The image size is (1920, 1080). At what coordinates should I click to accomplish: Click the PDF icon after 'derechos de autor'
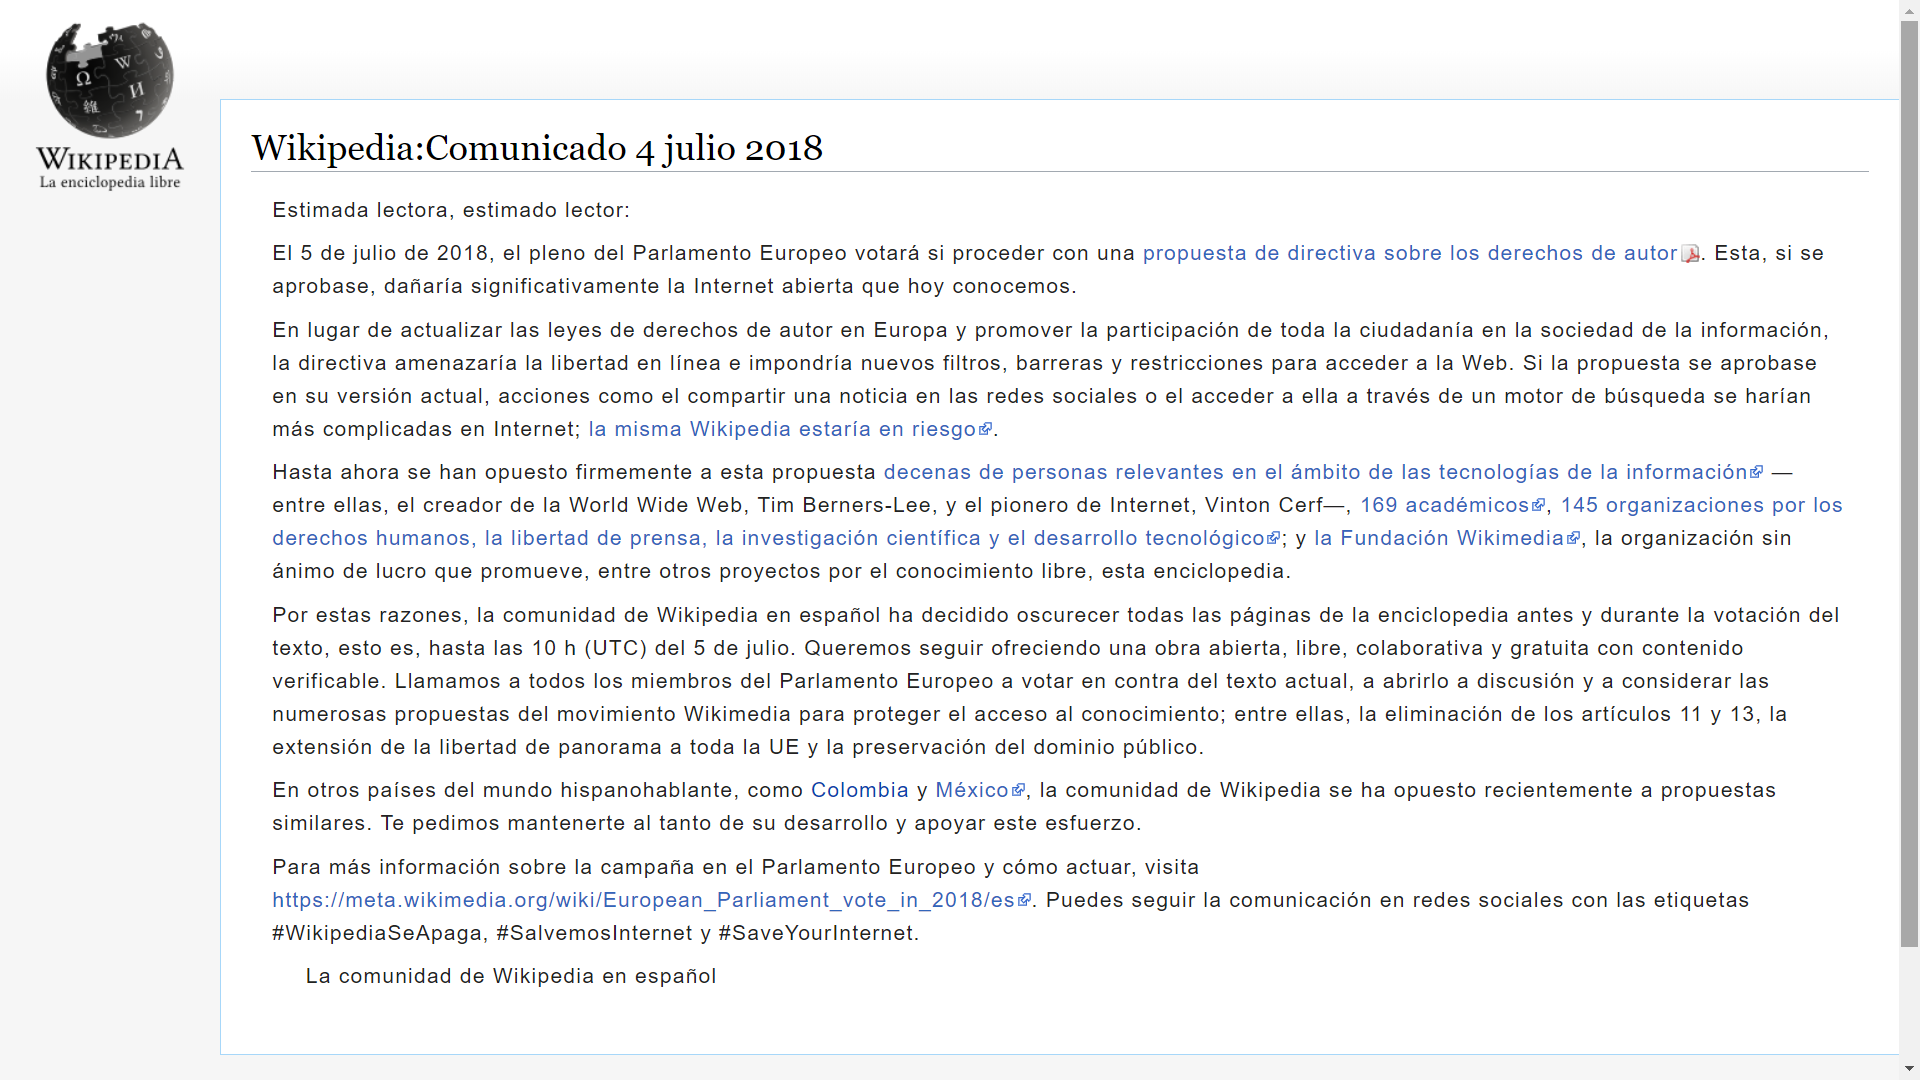point(1691,254)
